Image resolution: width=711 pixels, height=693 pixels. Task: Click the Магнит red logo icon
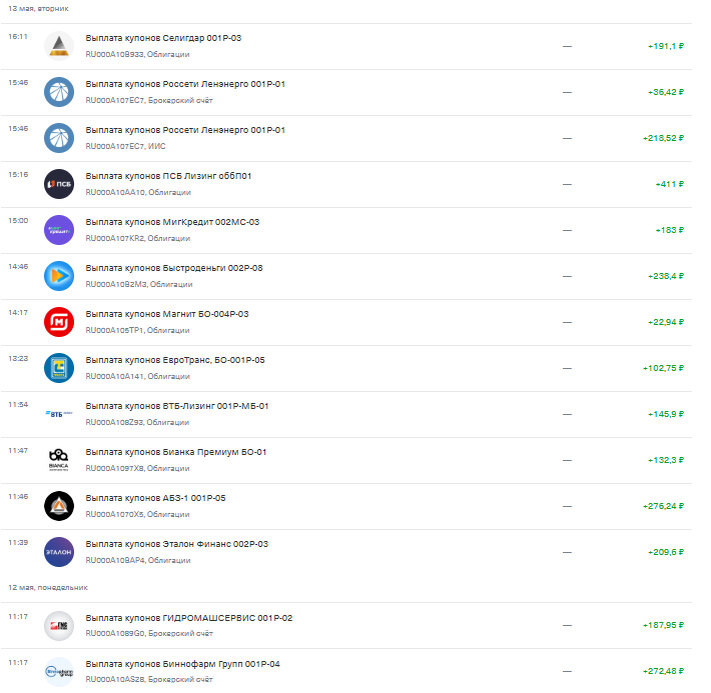59,322
